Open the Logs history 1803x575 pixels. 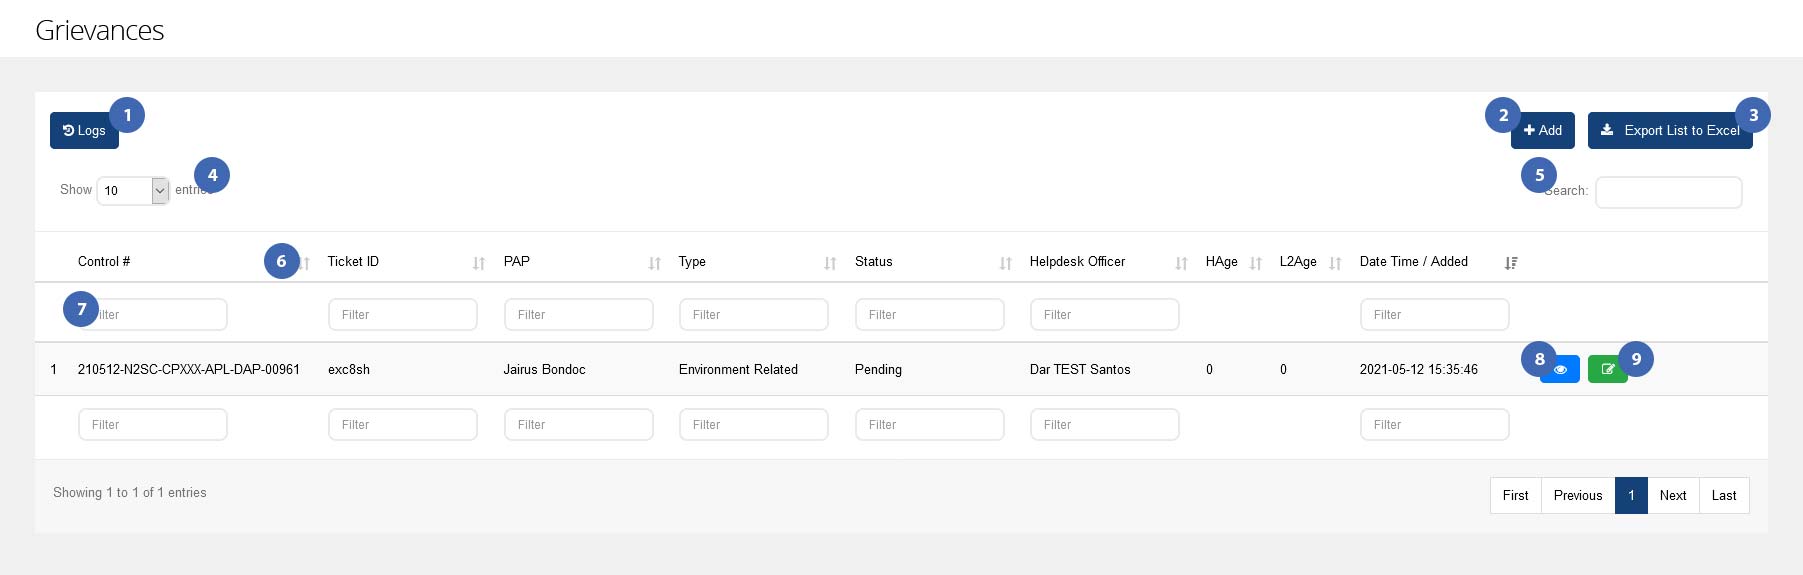coord(84,131)
